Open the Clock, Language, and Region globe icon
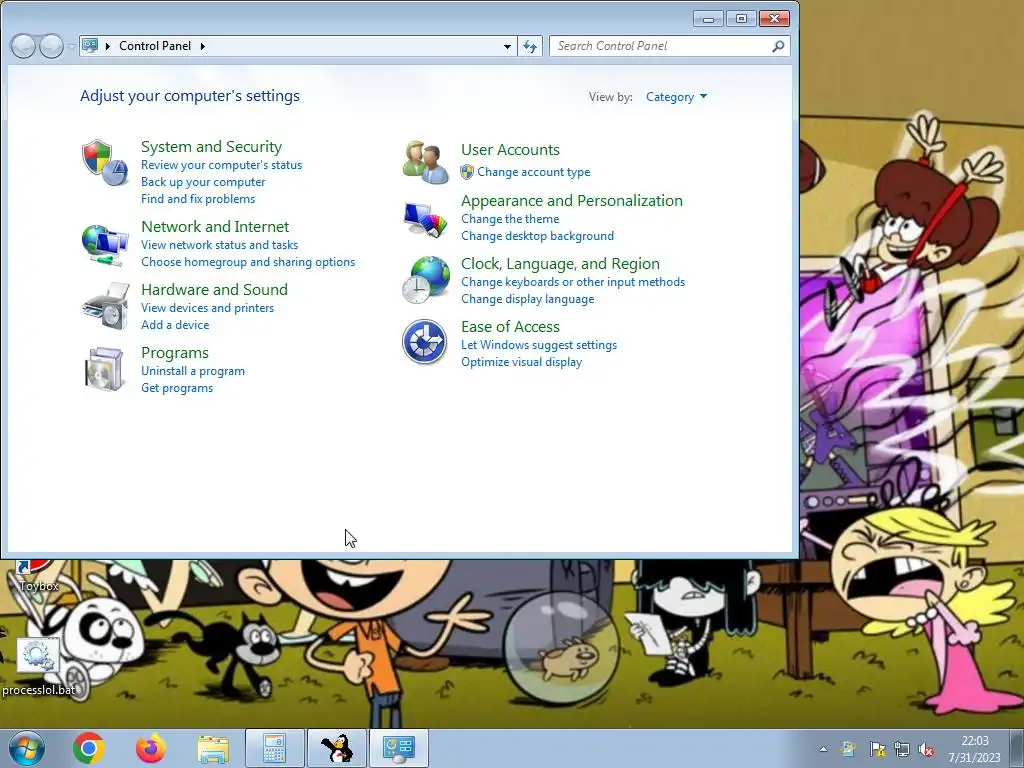1024x768 pixels. coord(425,280)
